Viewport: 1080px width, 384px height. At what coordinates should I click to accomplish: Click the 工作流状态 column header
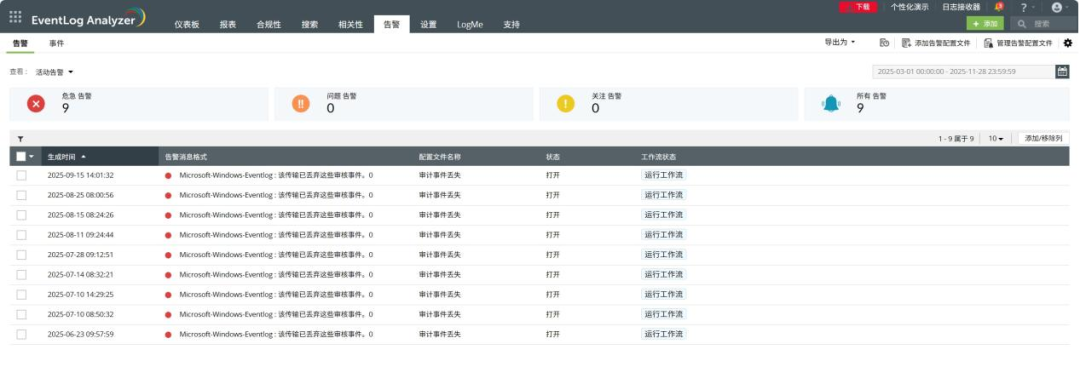pos(659,157)
